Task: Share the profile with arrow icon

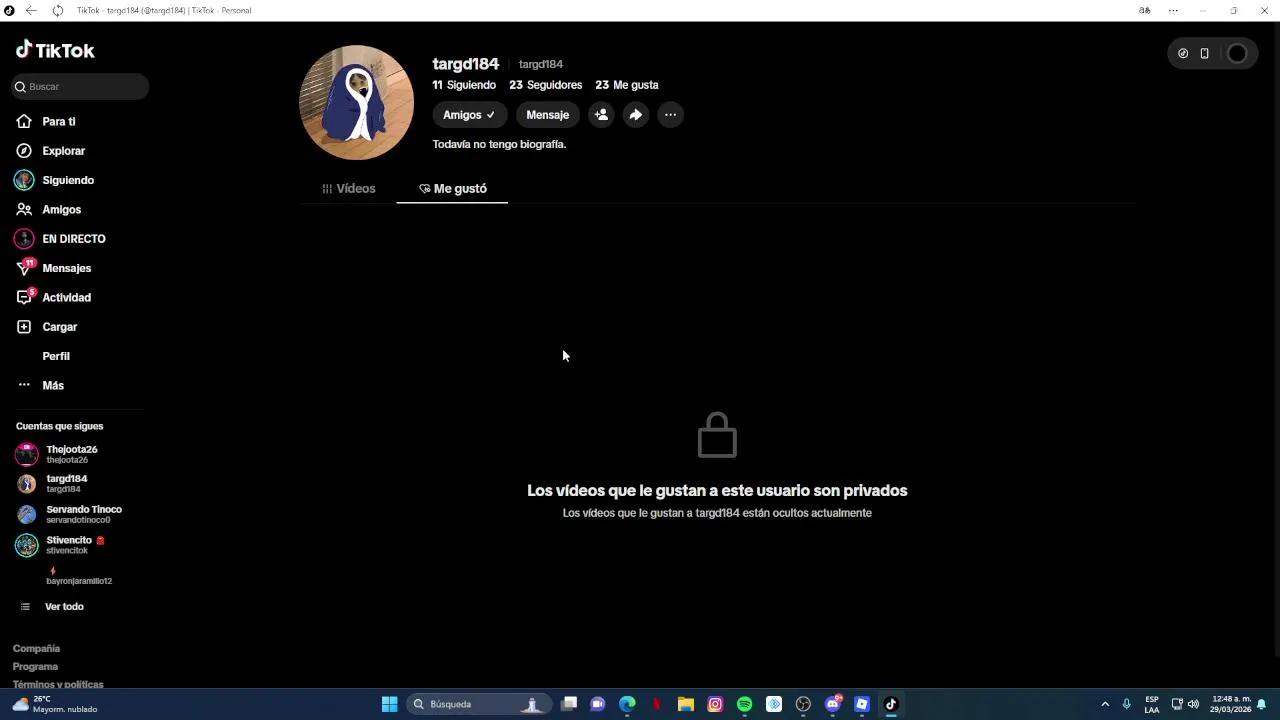Action: click(635, 115)
